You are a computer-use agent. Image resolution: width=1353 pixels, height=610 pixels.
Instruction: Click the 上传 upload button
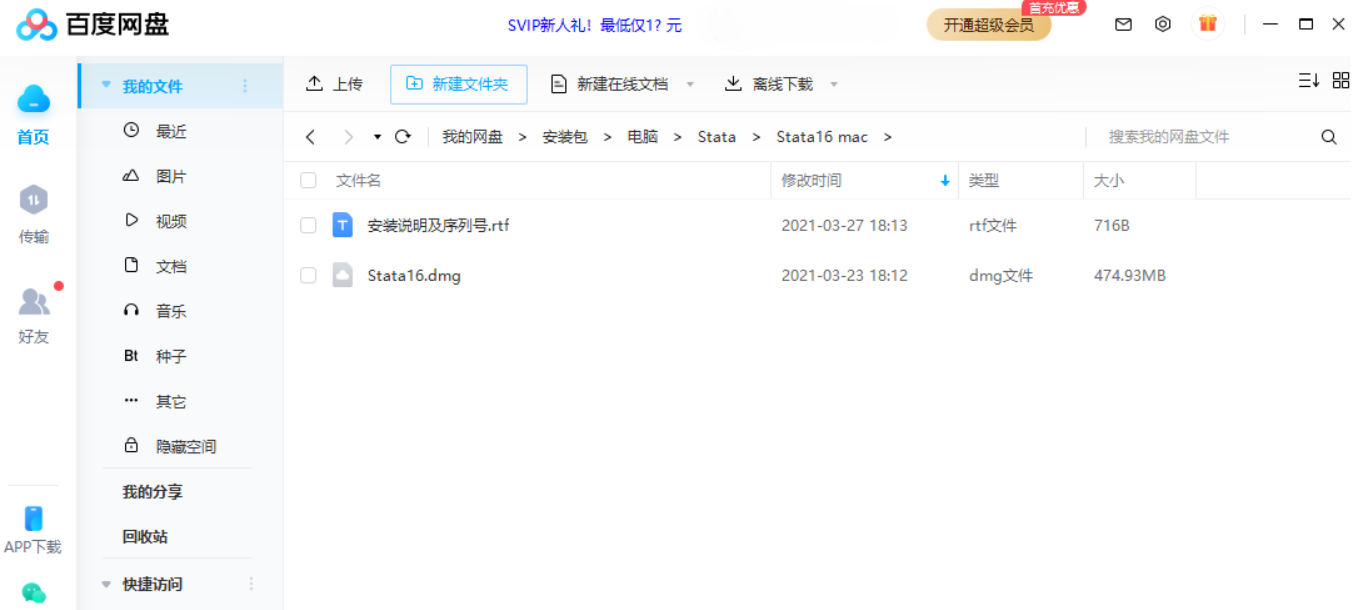pyautogui.click(x=334, y=84)
